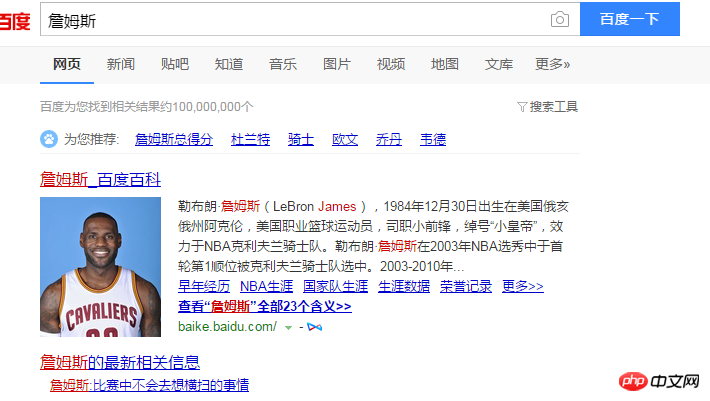Click the recommended link 韦德

pyautogui.click(x=433, y=139)
